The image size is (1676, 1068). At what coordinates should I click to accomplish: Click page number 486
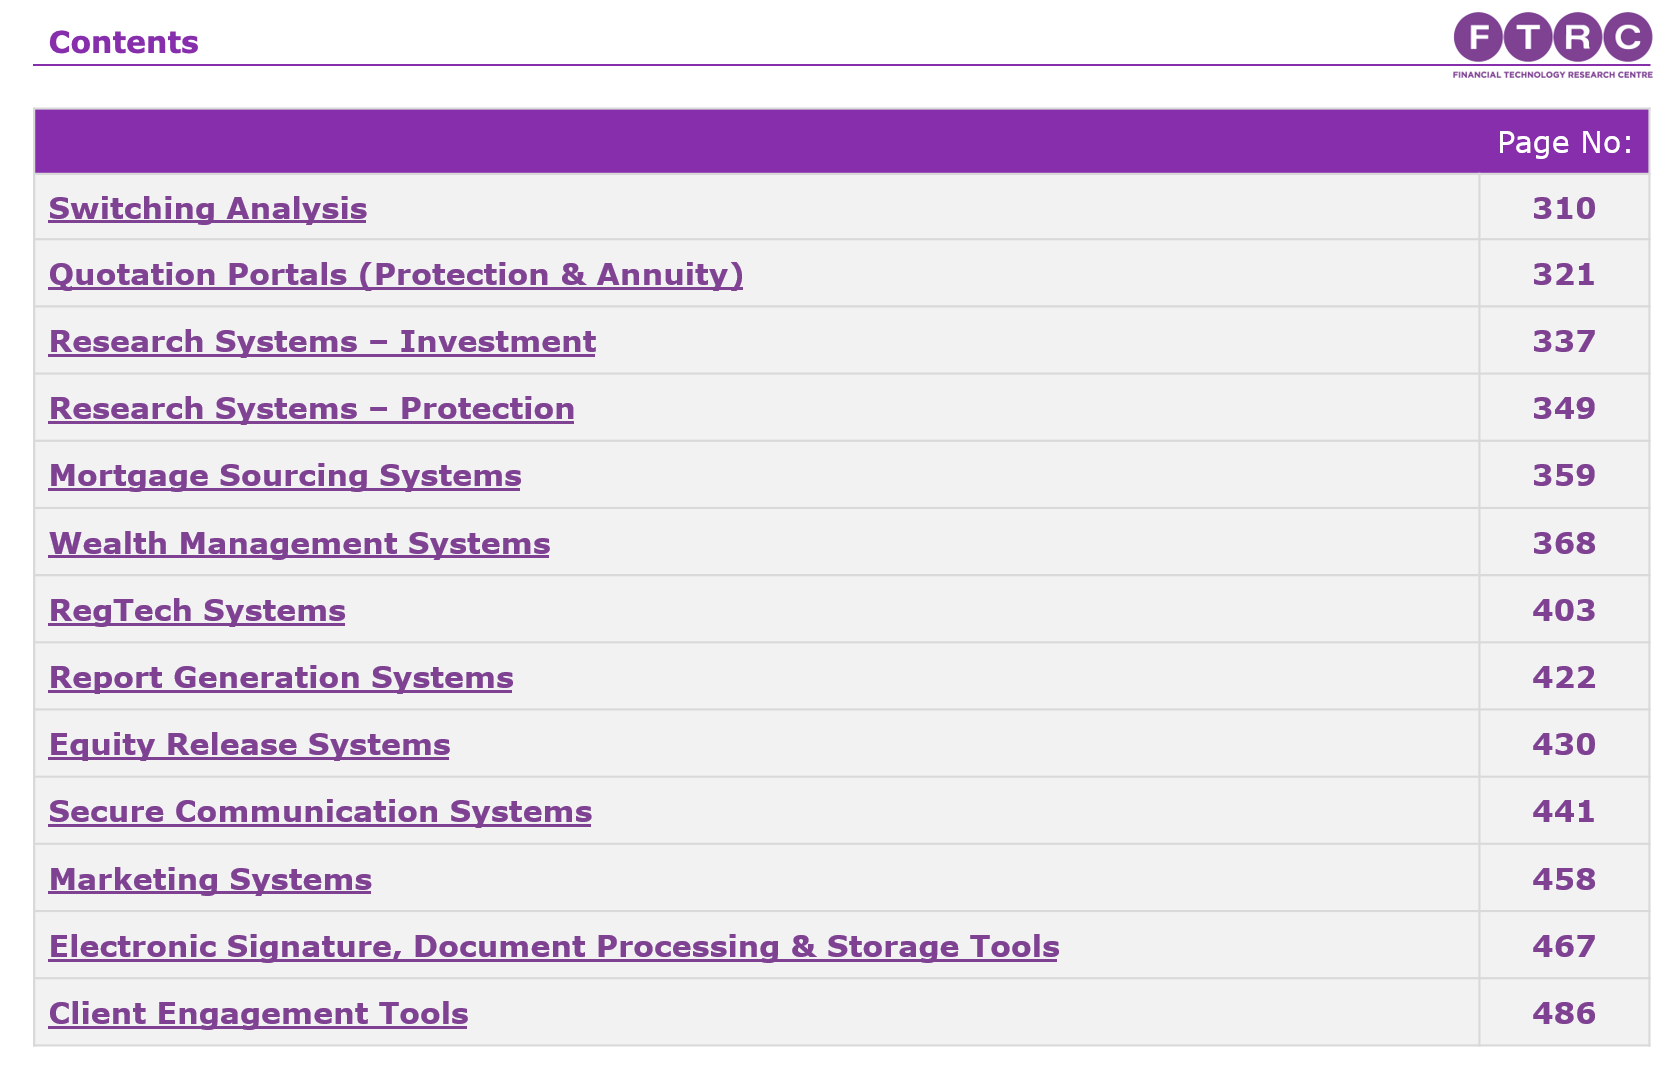point(1564,1013)
